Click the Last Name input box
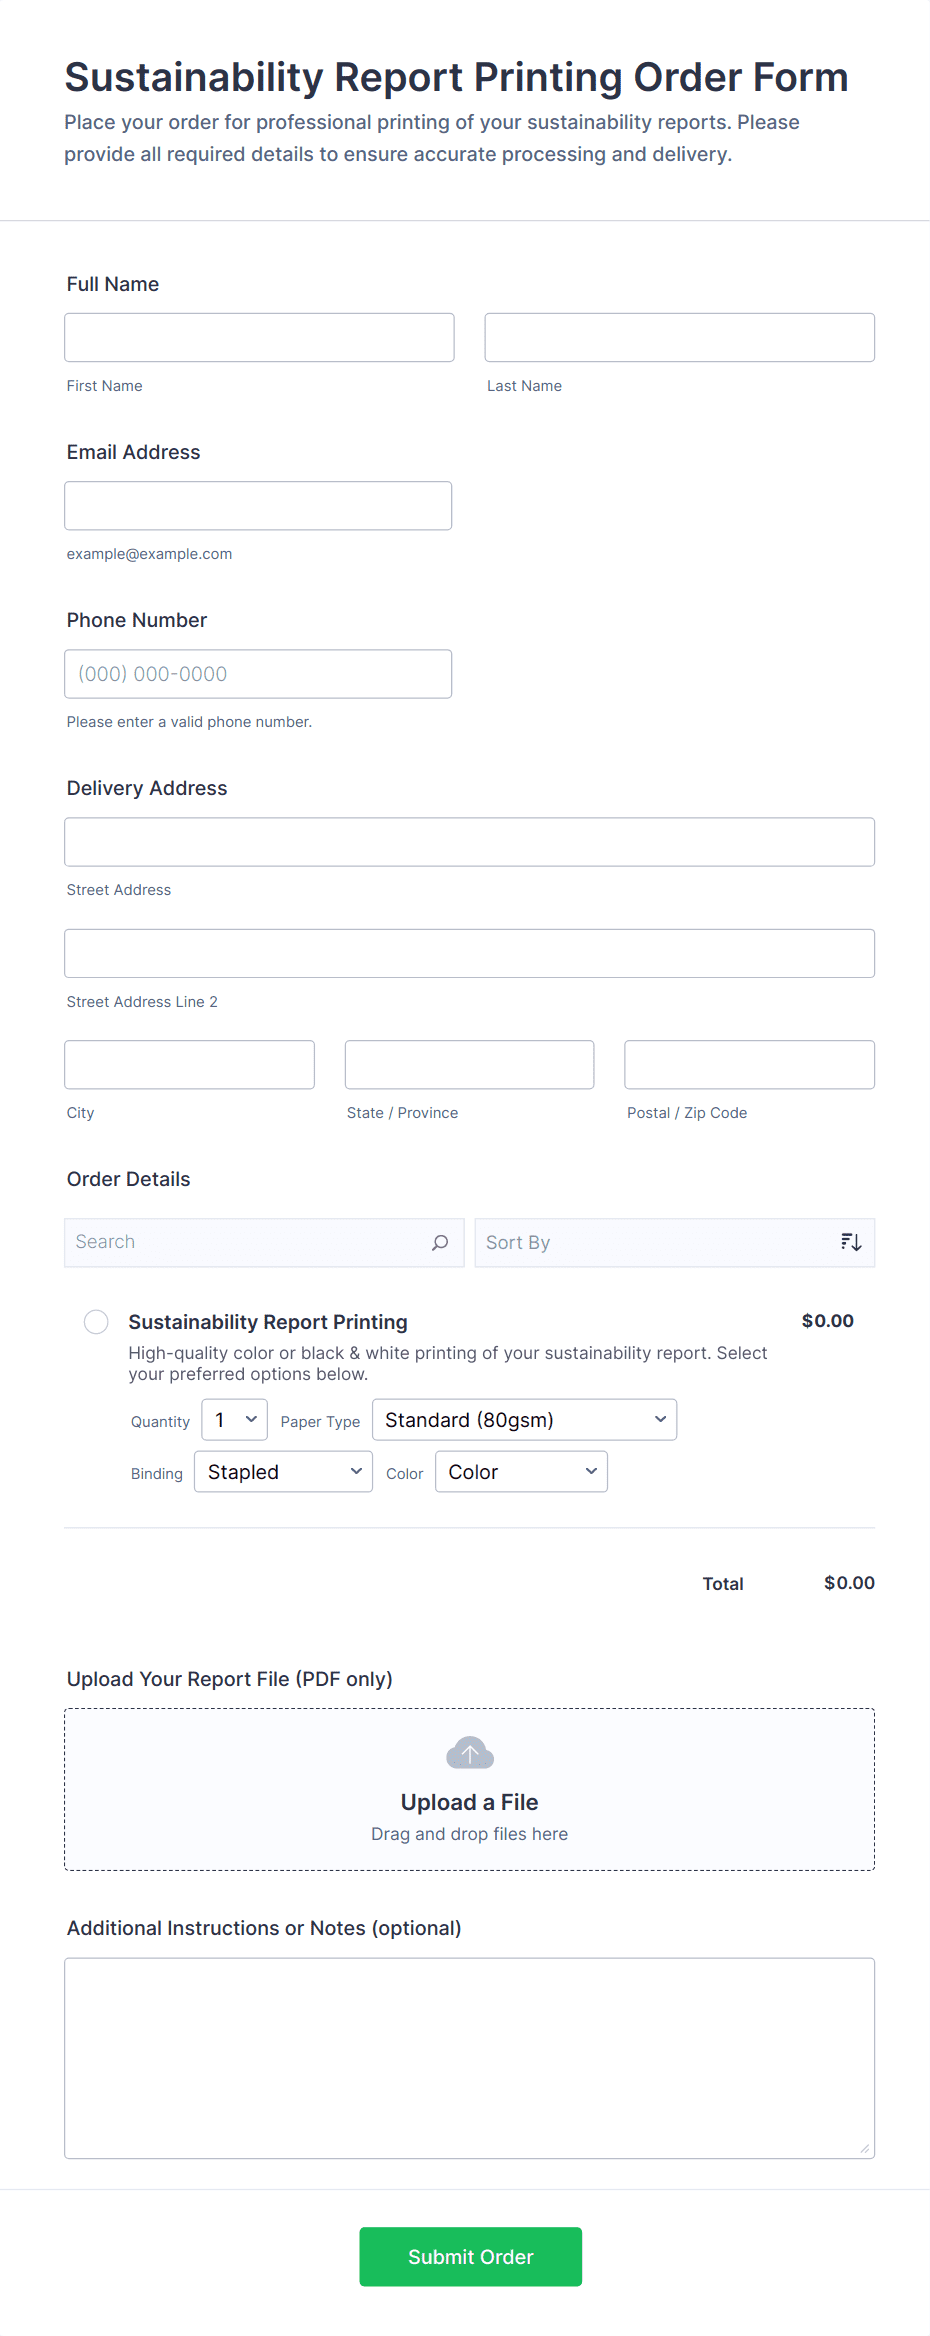Image resolution: width=930 pixels, height=2336 pixels. click(x=679, y=338)
